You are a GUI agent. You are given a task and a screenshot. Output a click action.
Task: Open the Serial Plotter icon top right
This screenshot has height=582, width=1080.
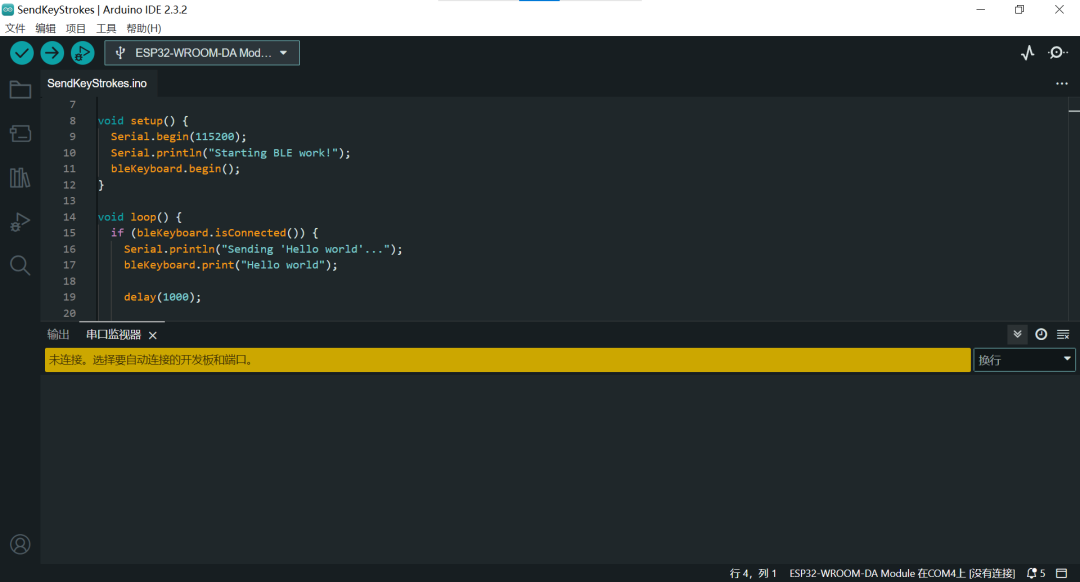[1027, 52]
